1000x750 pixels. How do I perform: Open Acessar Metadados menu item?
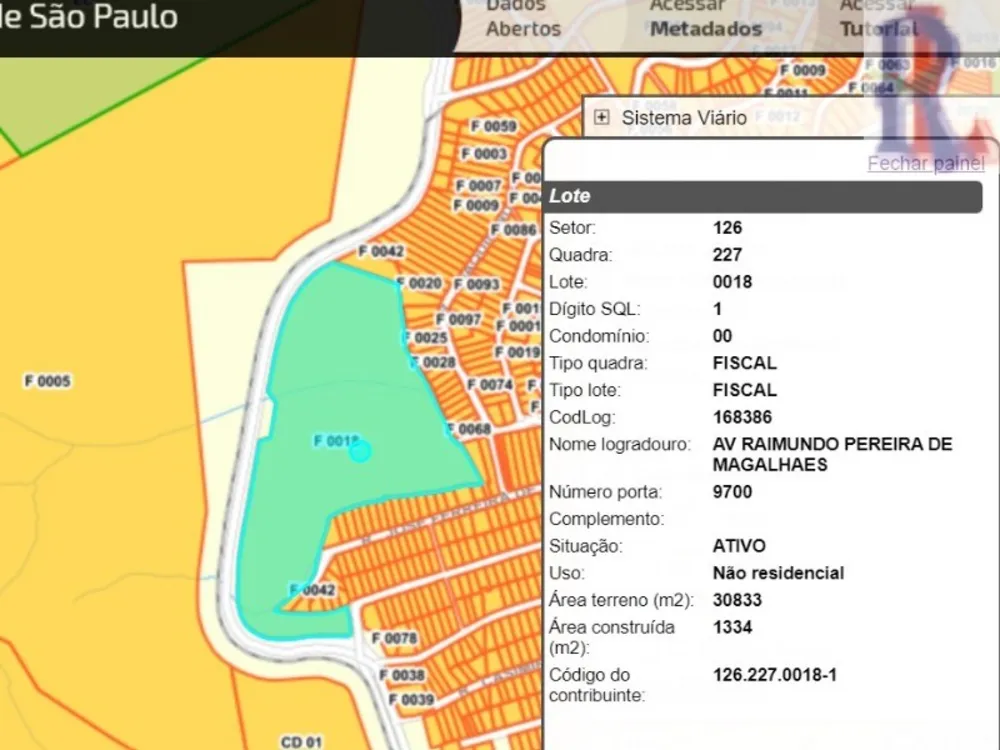pyautogui.click(x=705, y=18)
